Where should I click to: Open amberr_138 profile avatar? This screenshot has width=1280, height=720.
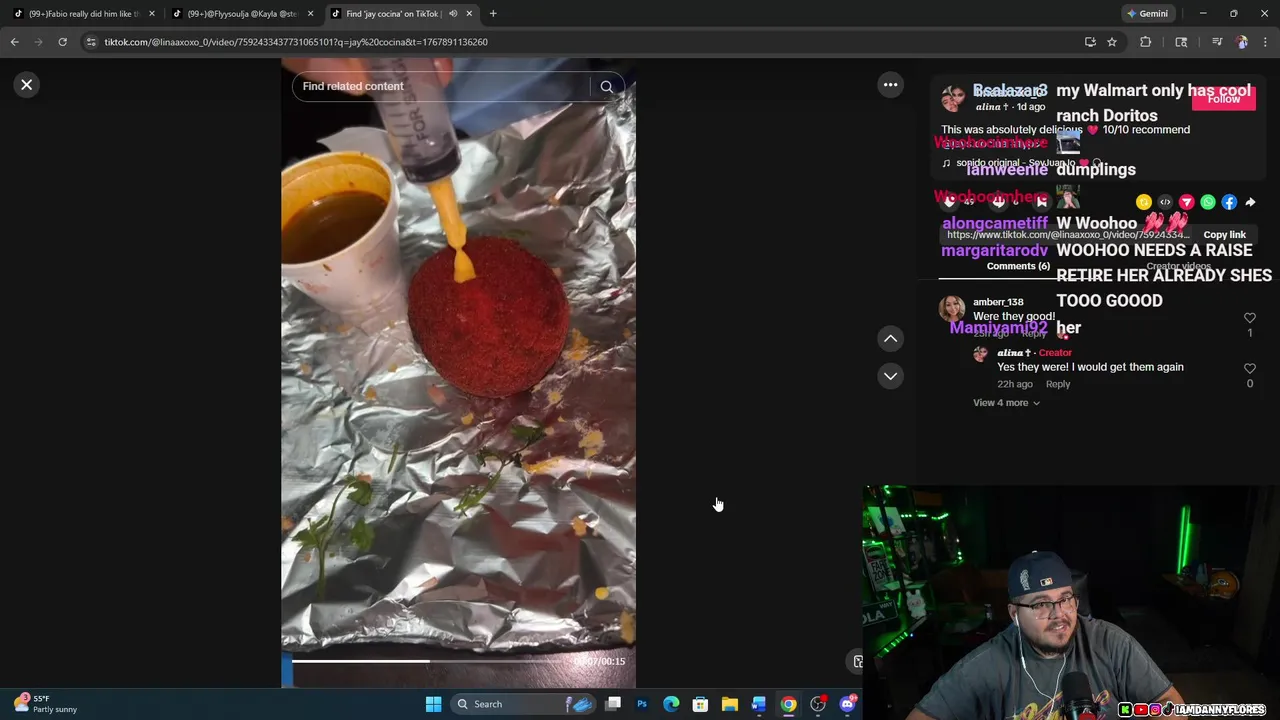[x=952, y=308]
